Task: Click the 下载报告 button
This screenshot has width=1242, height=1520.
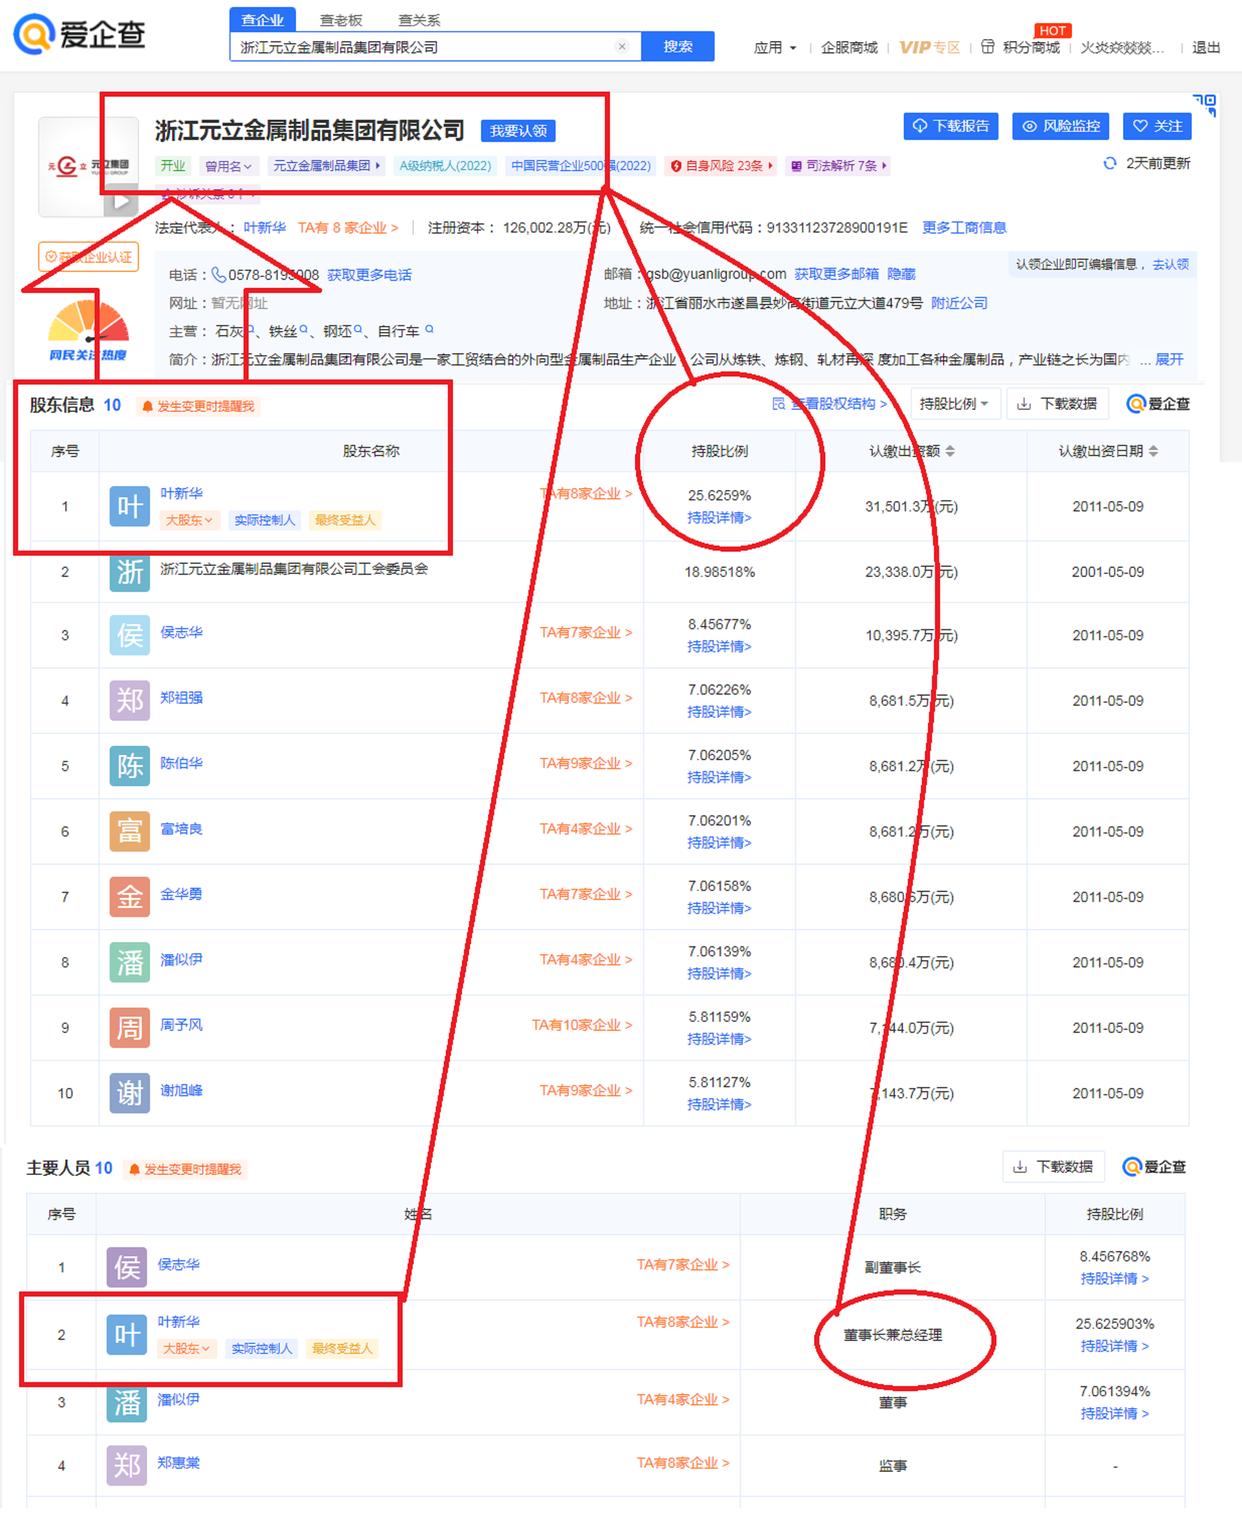Action: tap(951, 126)
